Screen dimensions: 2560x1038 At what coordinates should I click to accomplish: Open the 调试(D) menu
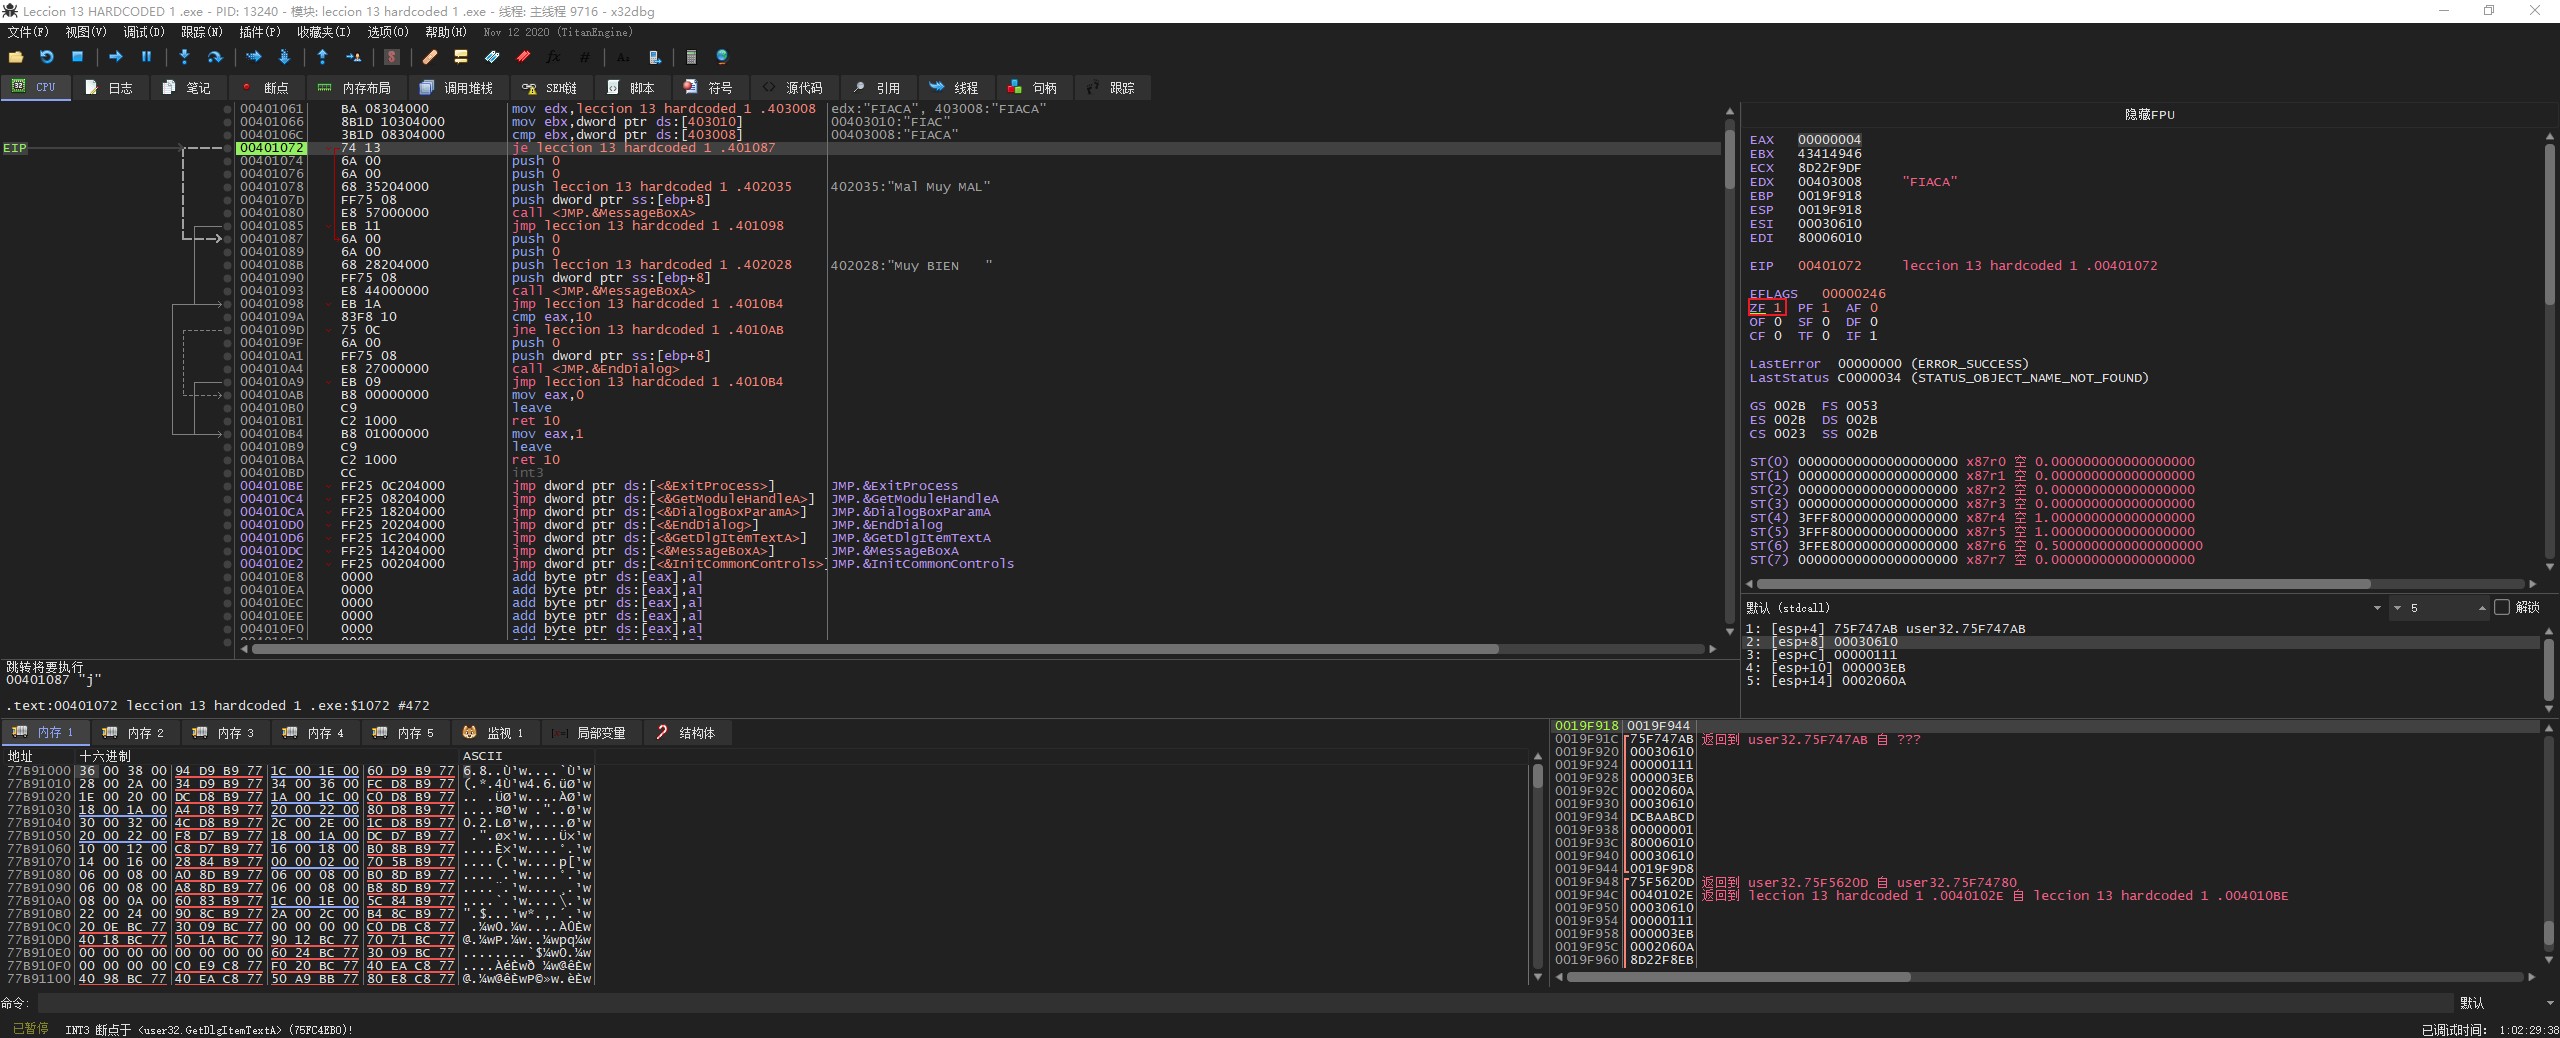point(143,32)
